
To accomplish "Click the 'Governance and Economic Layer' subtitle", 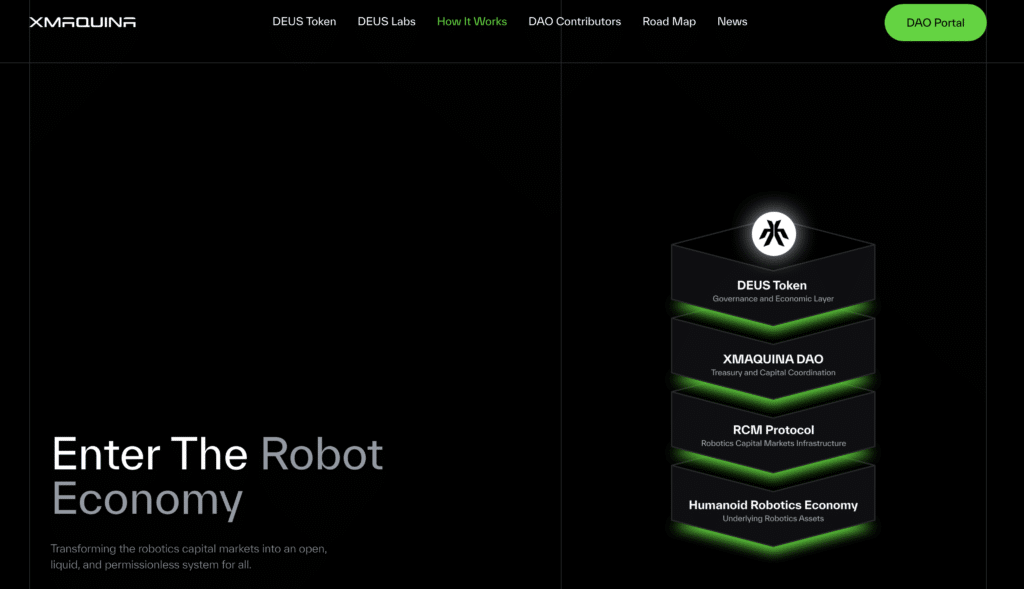I will click(x=773, y=298).
